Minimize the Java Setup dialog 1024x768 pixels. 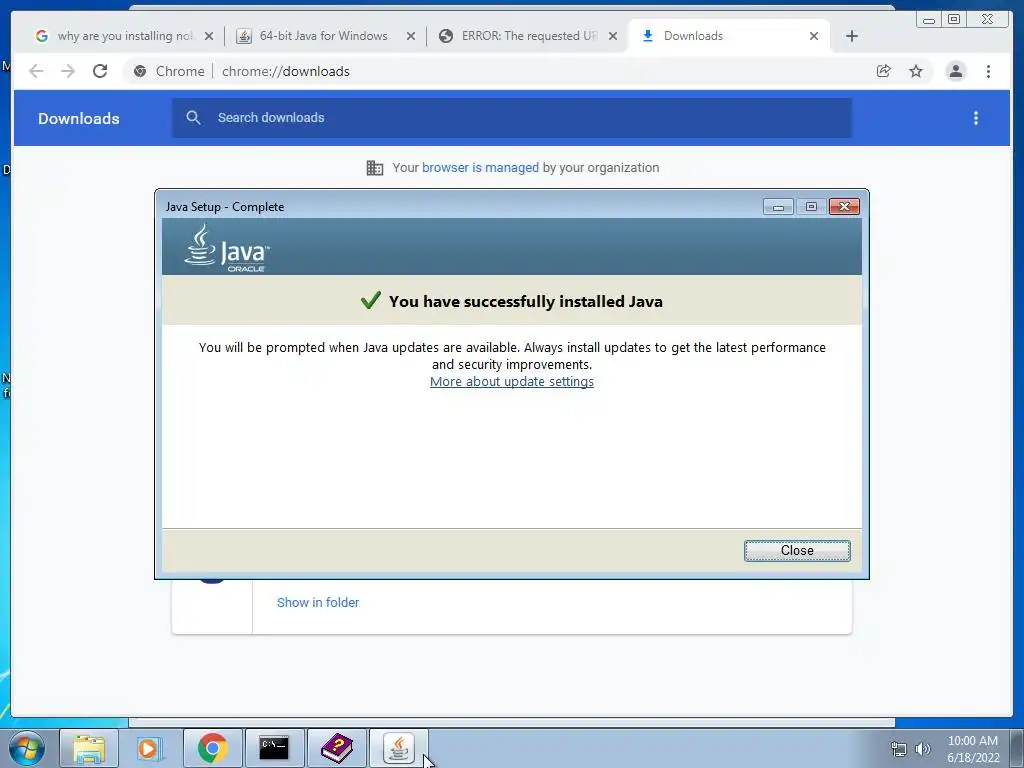[778, 207]
